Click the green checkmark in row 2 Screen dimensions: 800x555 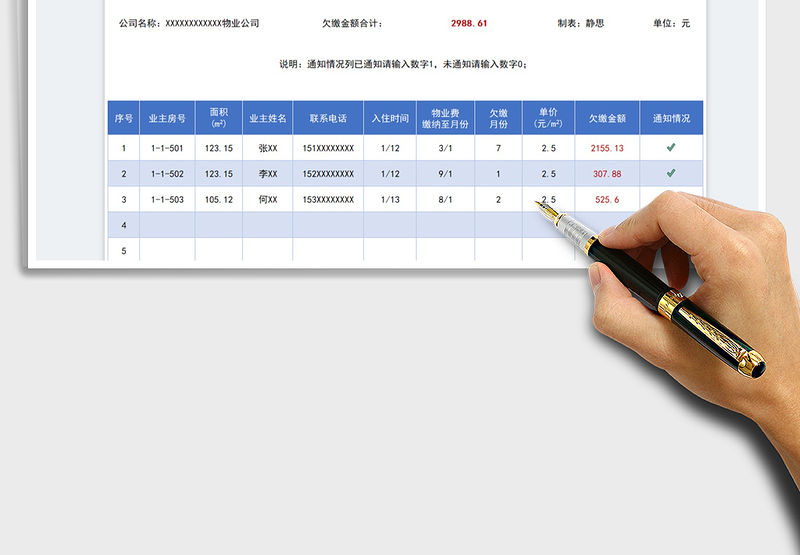click(x=671, y=173)
